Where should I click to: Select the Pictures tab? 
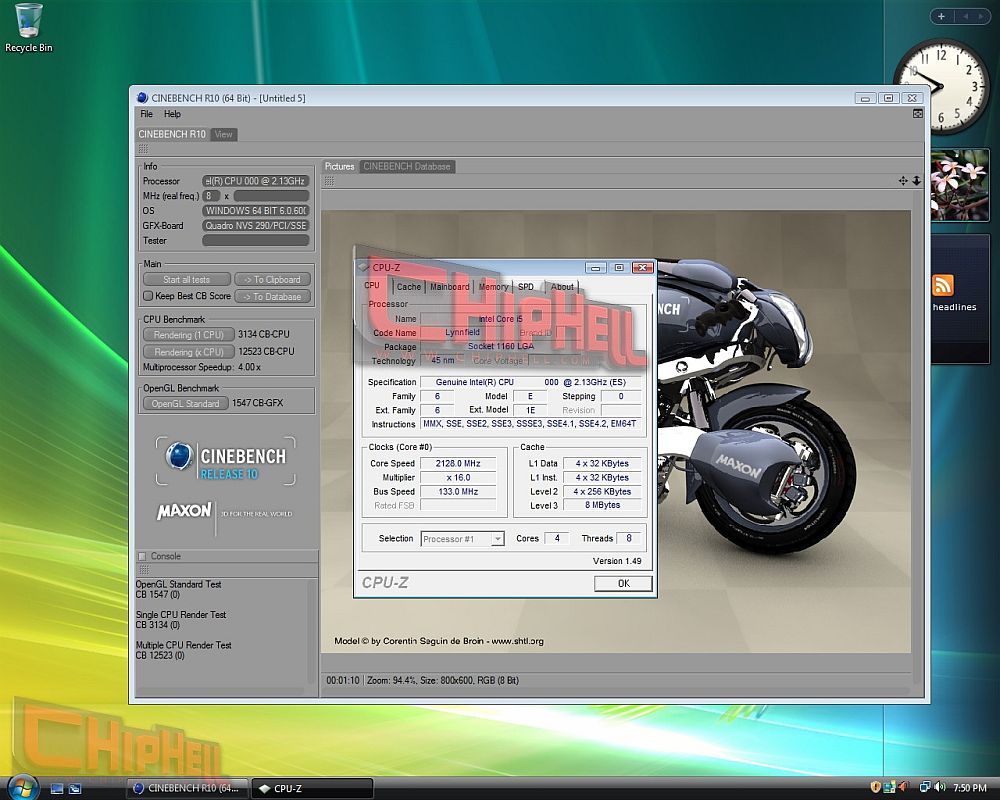click(x=339, y=167)
